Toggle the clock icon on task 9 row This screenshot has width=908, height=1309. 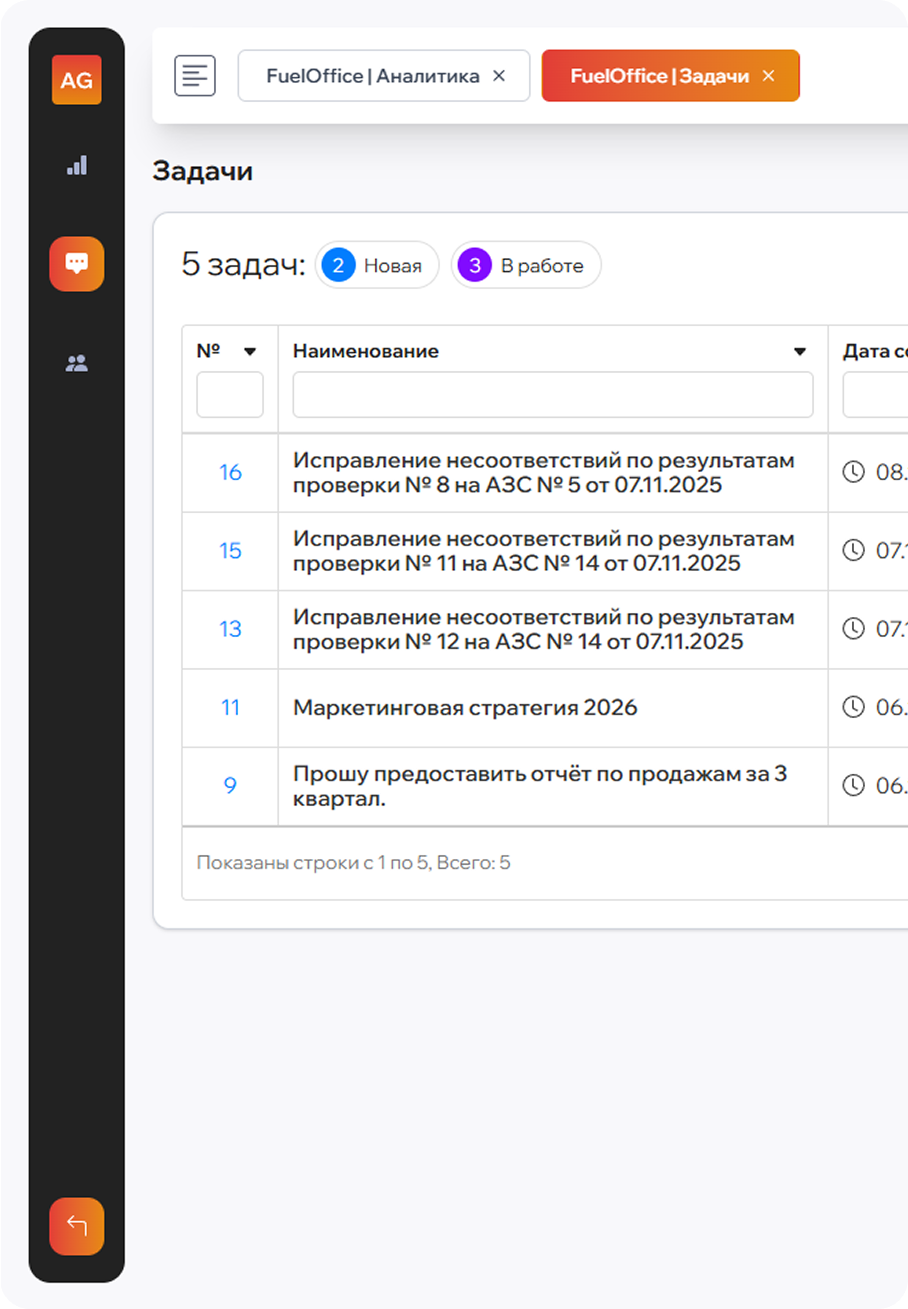853,784
